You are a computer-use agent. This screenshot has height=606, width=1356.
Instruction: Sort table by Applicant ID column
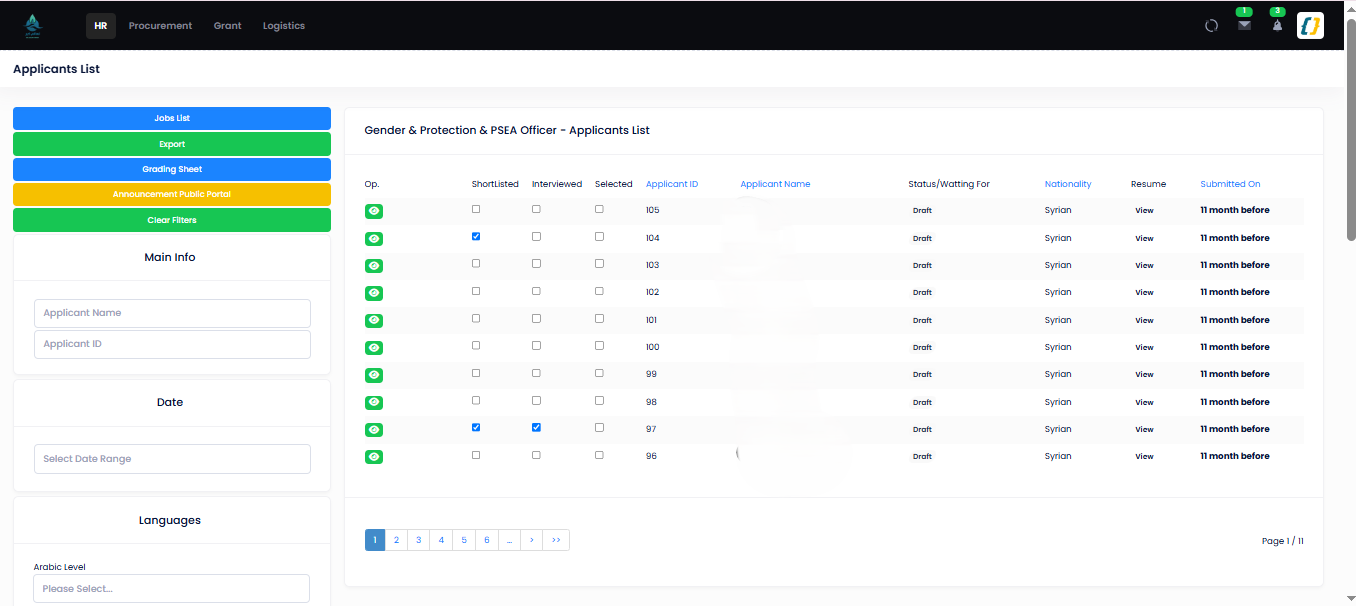[x=672, y=184]
